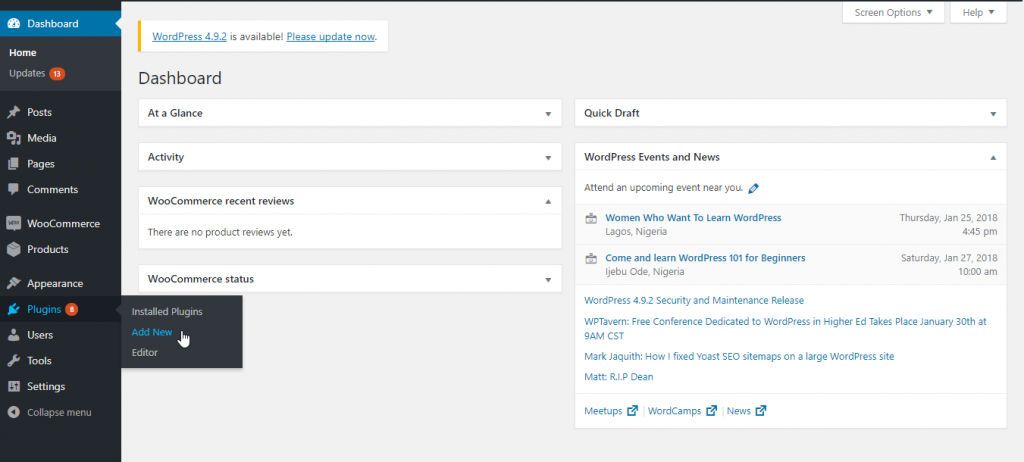Click the orange 8 badge on Plugins

(x=71, y=309)
